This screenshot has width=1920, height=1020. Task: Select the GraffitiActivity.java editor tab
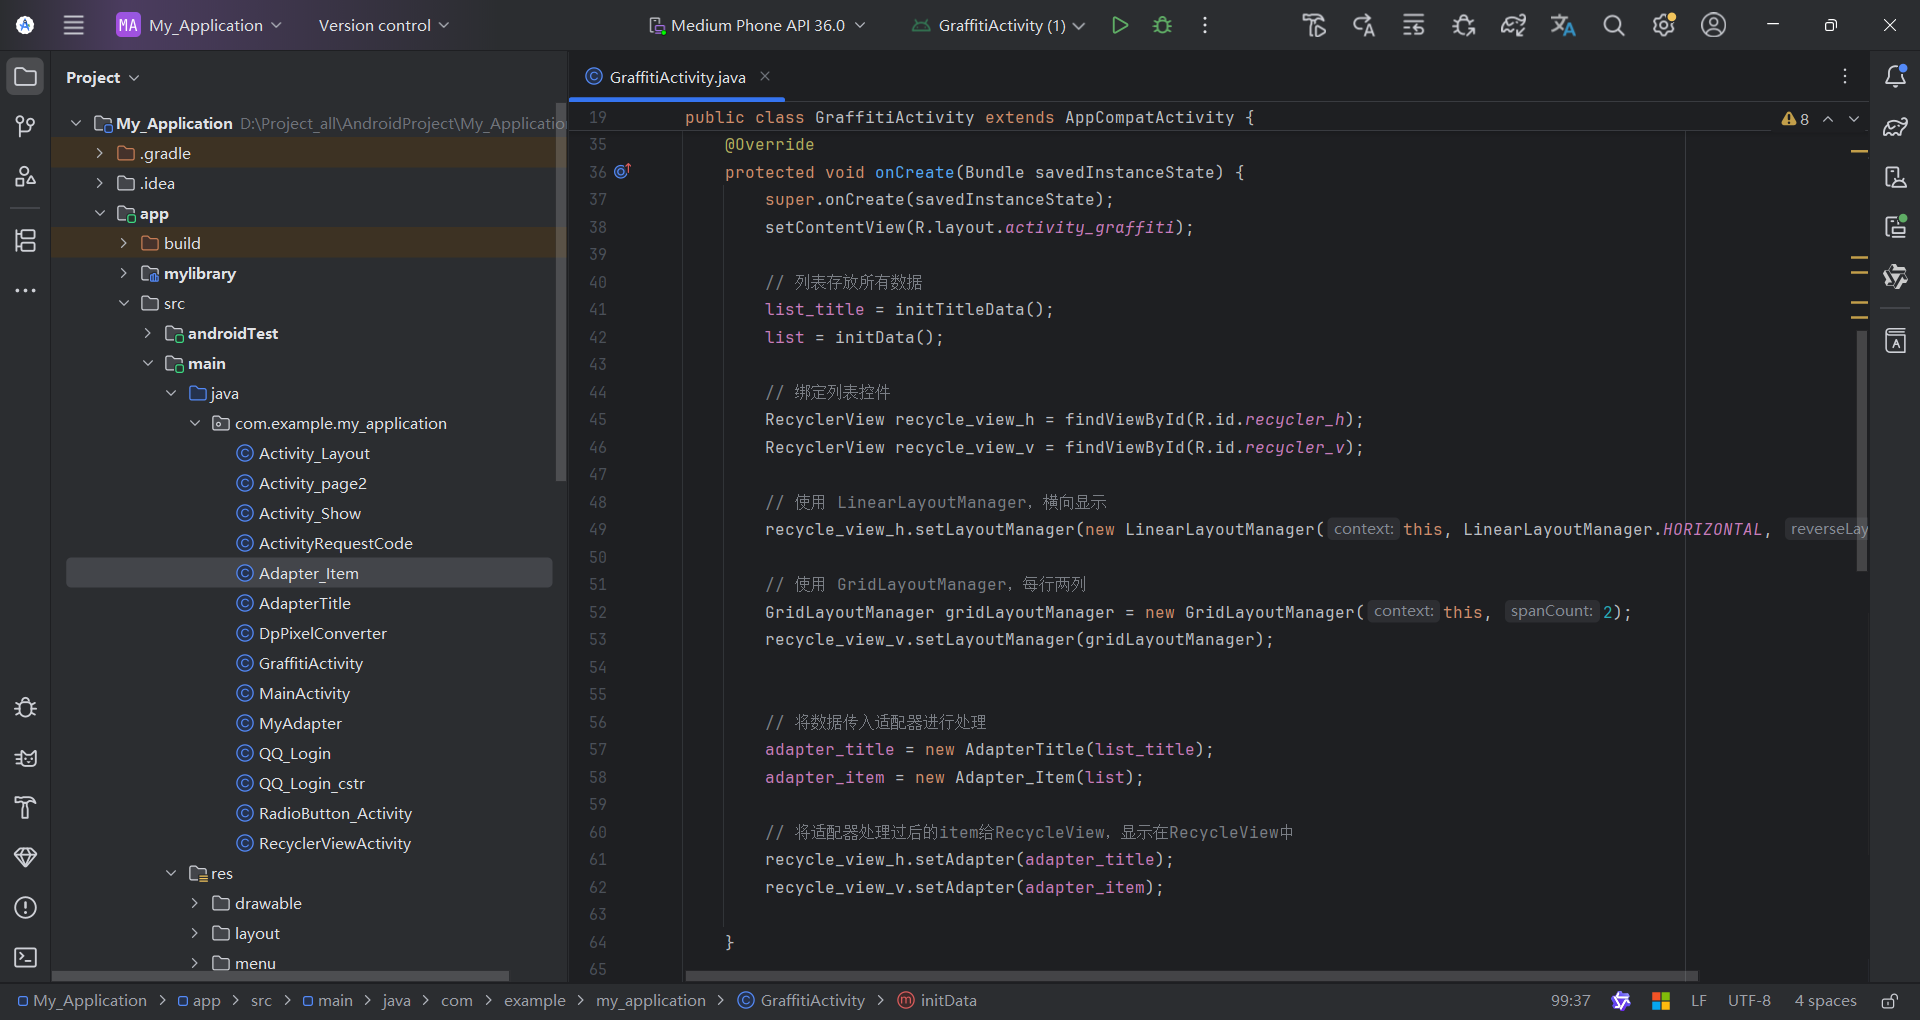click(677, 77)
